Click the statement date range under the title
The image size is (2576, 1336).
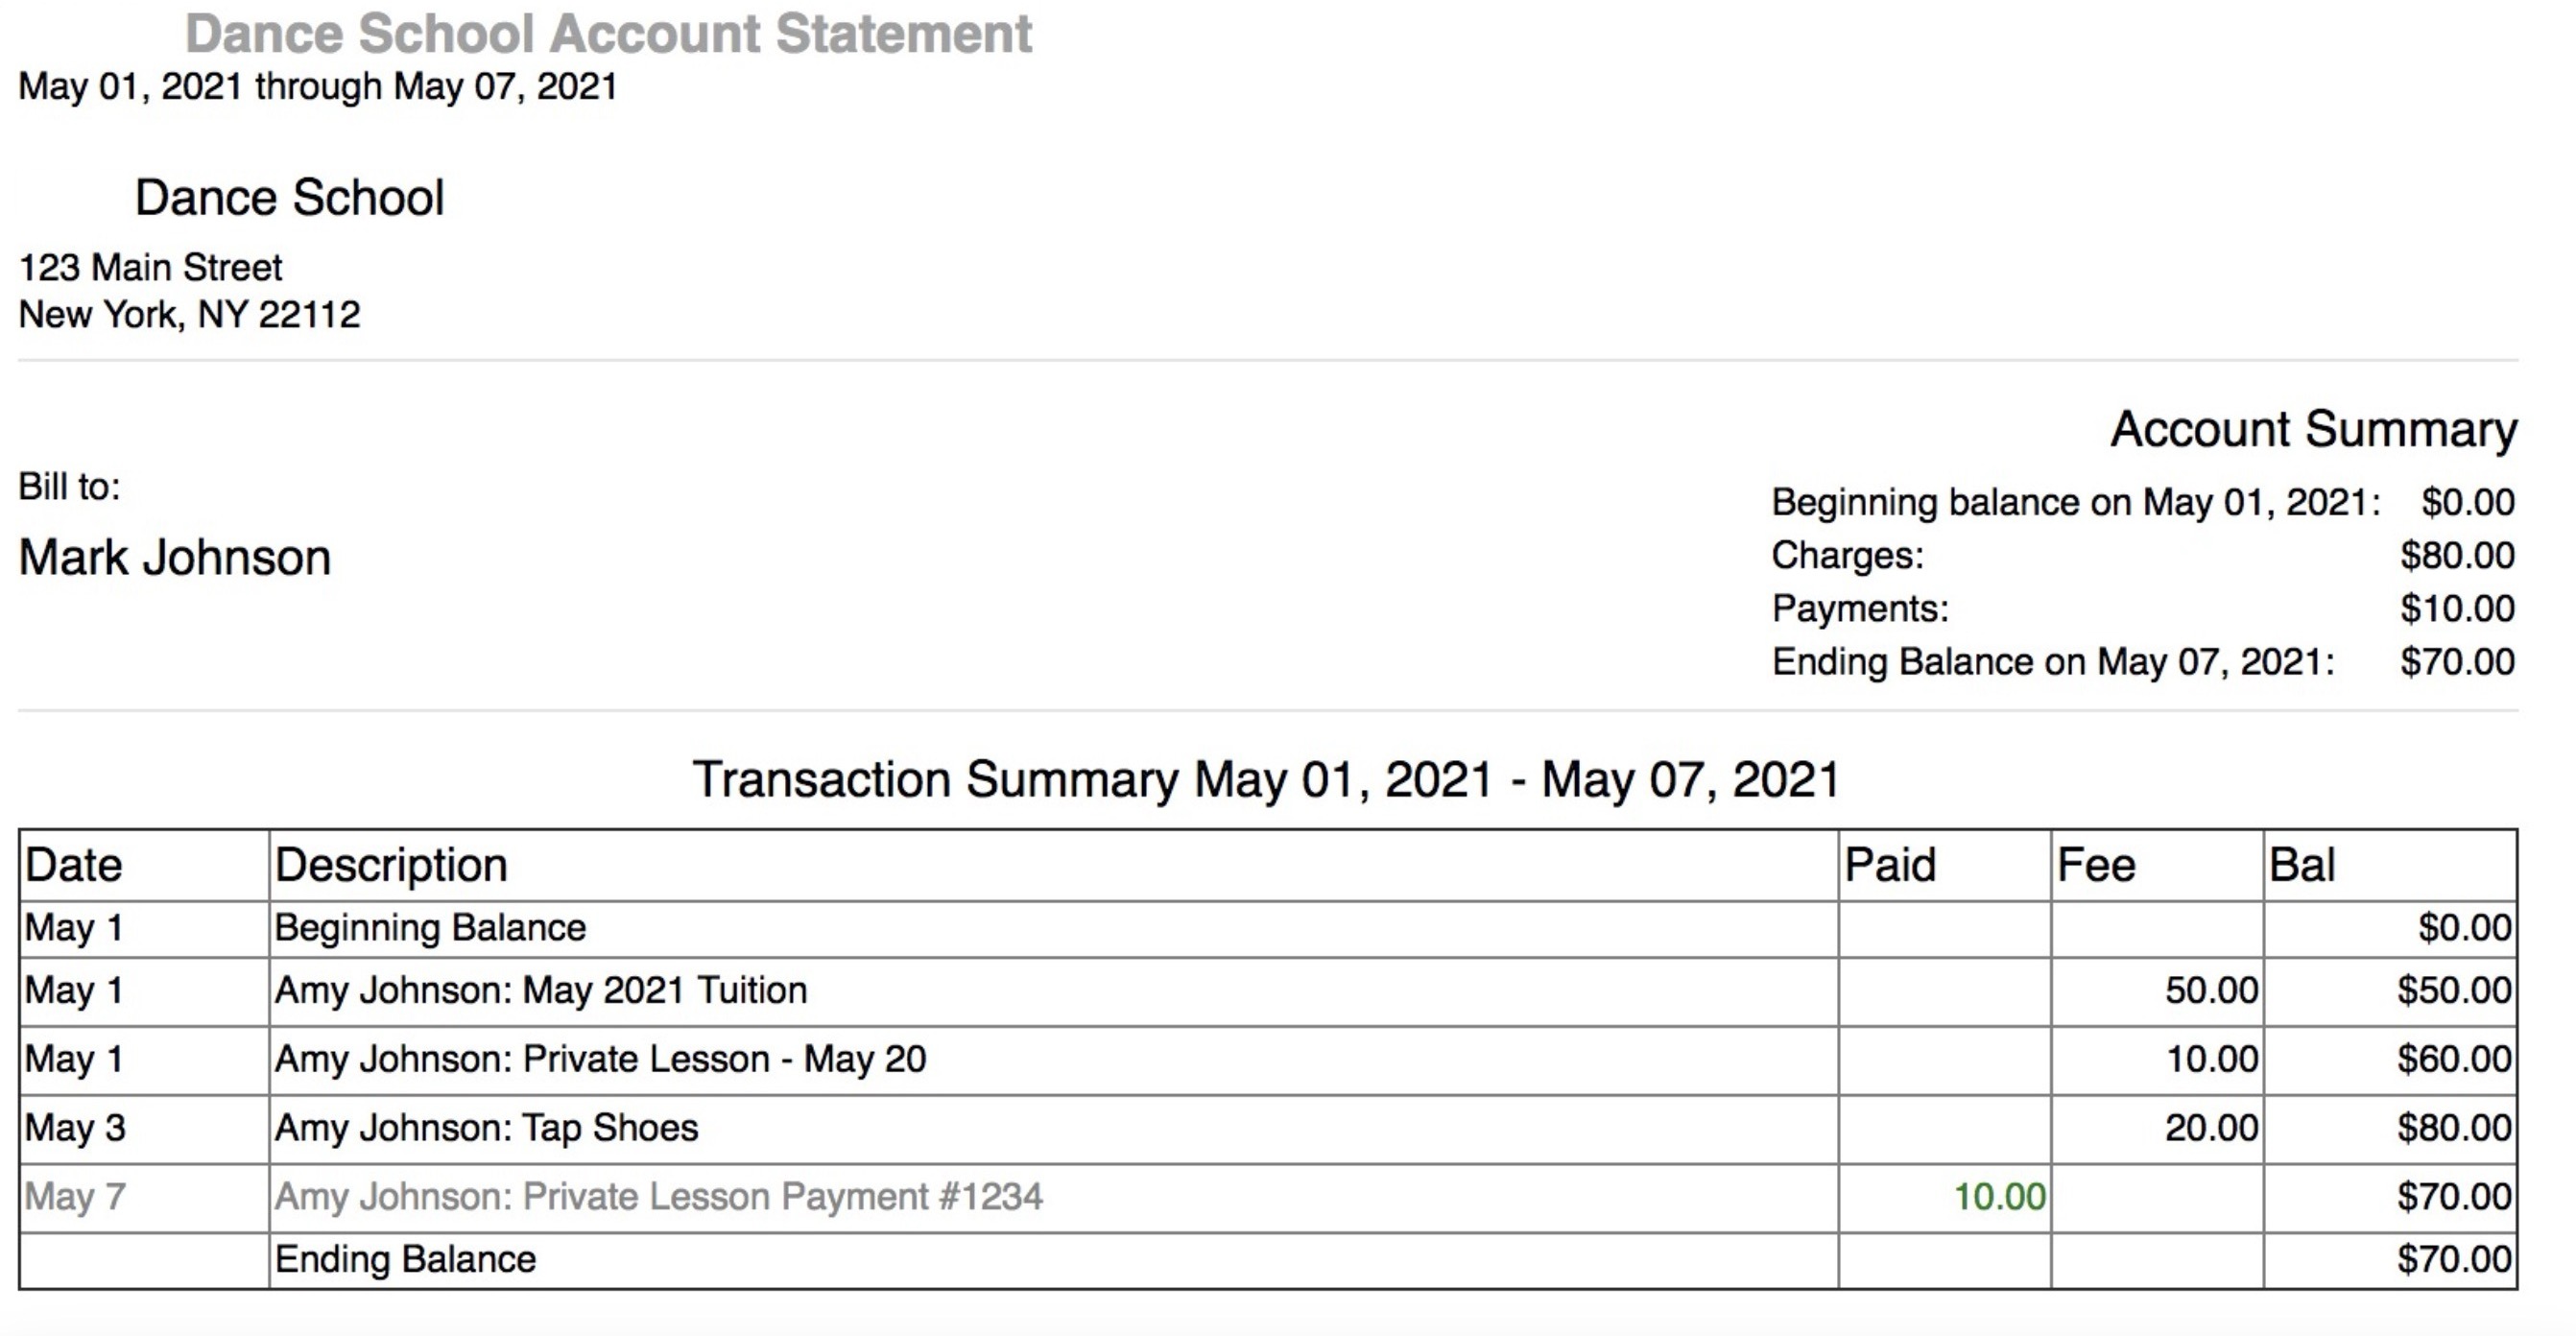[318, 87]
